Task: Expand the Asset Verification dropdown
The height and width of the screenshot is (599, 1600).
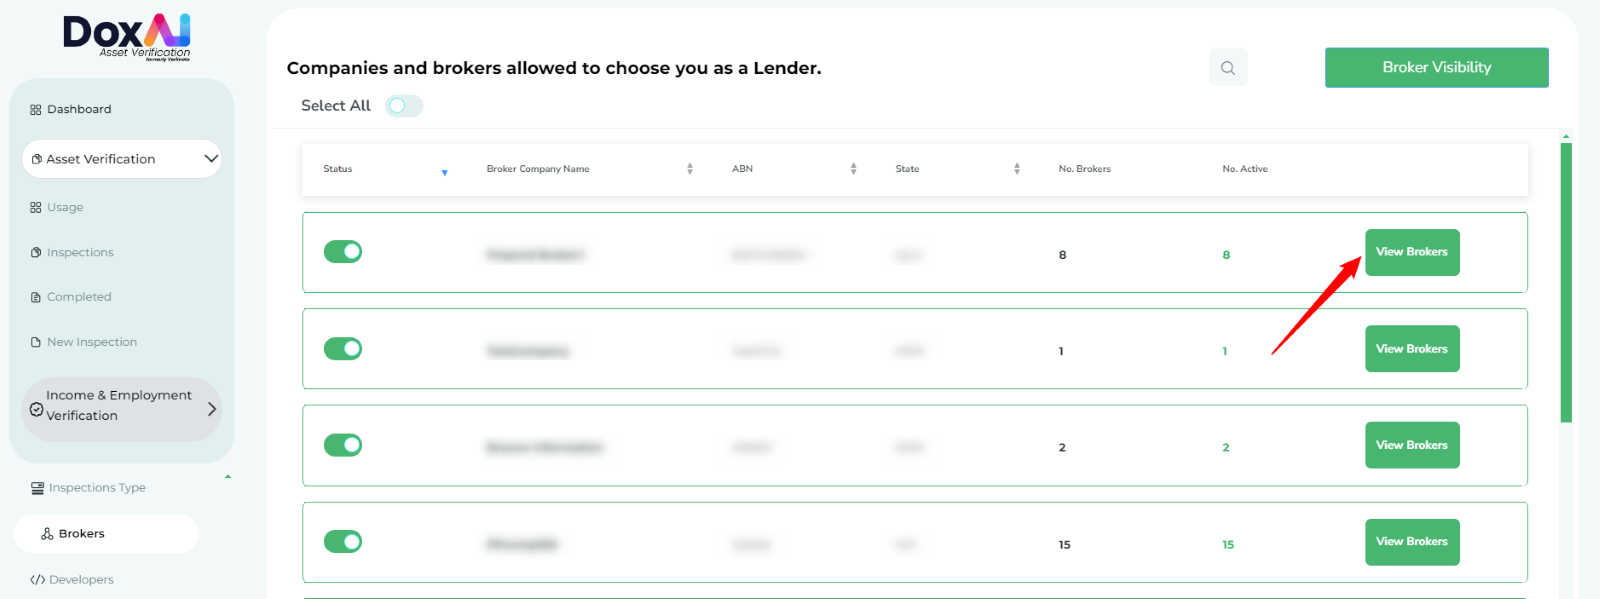Action: click(211, 159)
